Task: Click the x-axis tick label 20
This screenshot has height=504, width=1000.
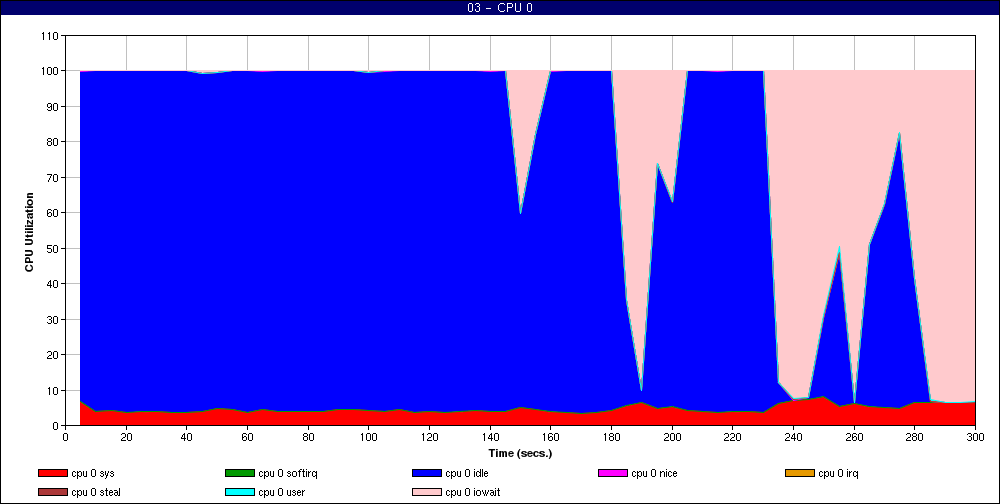Action: tap(126, 437)
